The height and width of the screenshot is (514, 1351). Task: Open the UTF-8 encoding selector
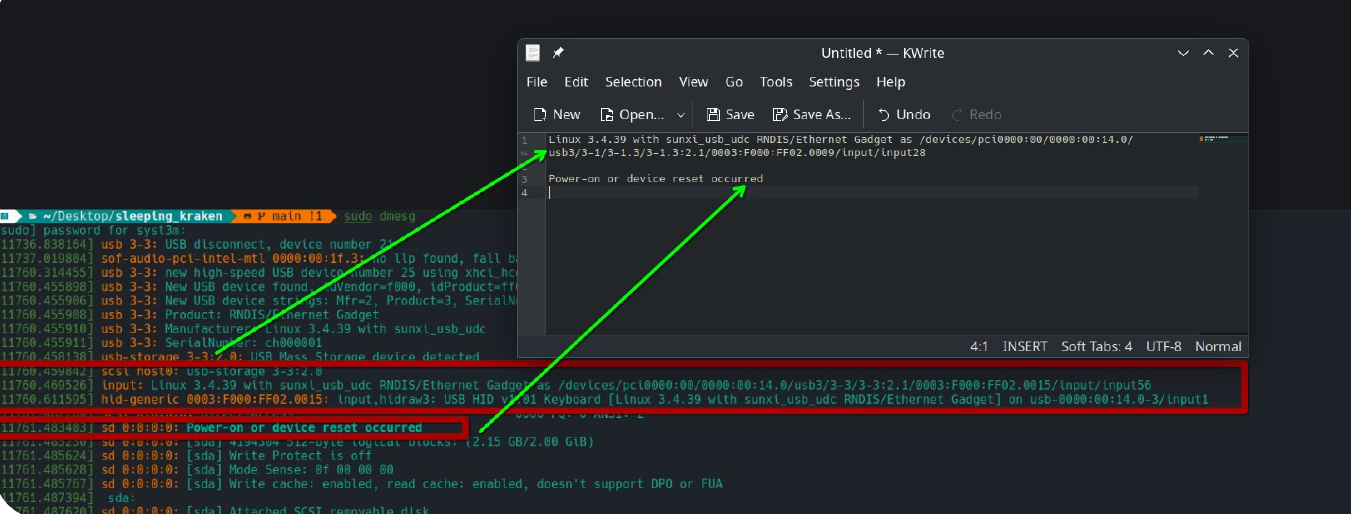point(1163,346)
